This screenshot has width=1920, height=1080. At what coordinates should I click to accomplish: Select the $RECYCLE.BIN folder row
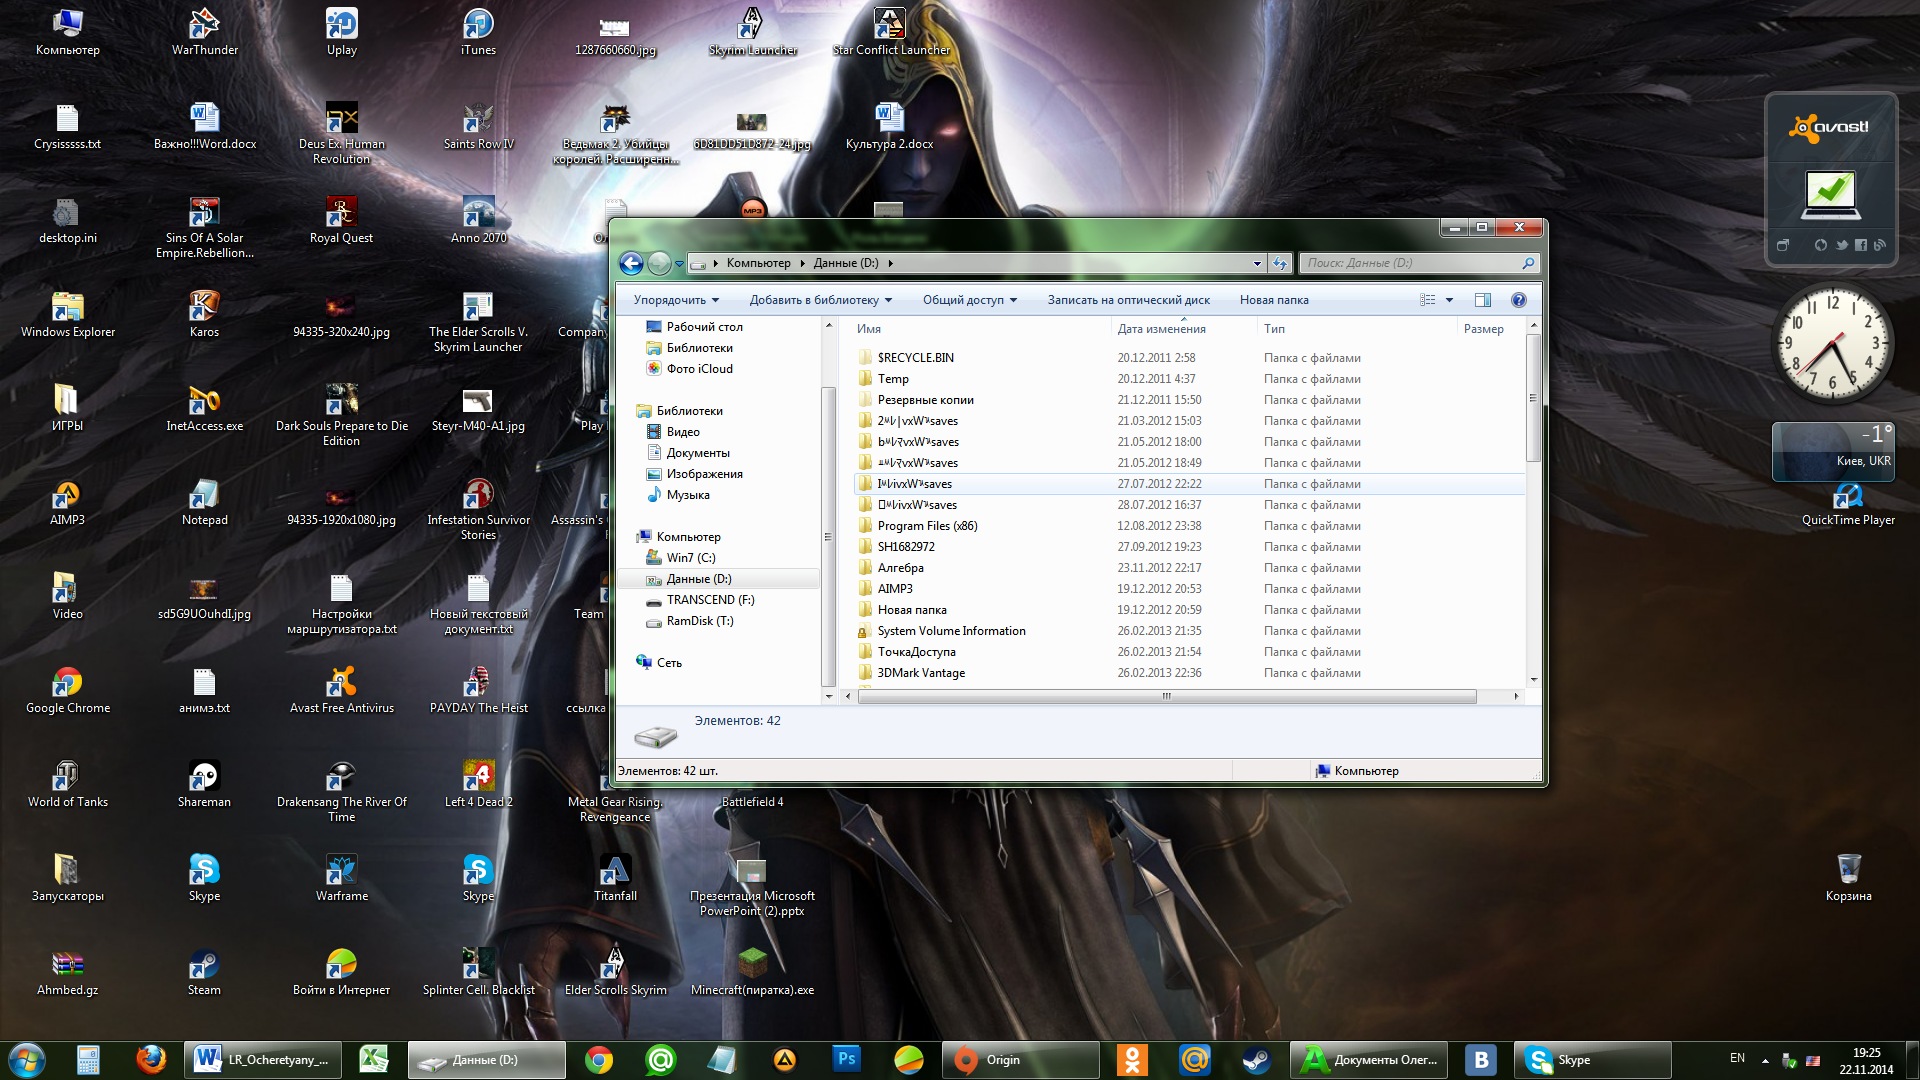1190,358
